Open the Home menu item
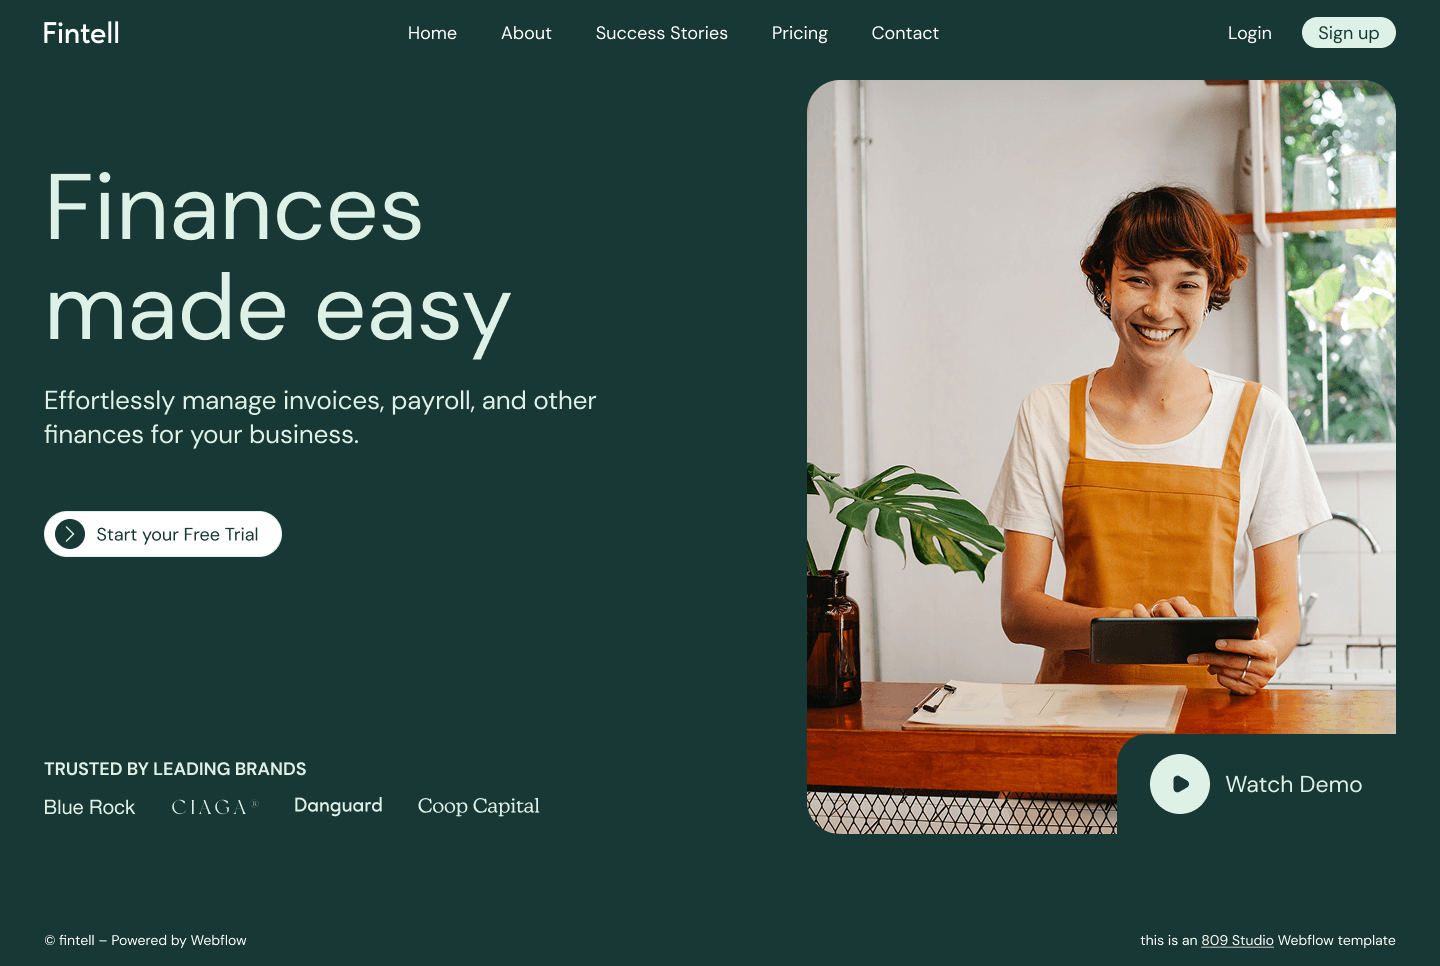 pyautogui.click(x=432, y=33)
